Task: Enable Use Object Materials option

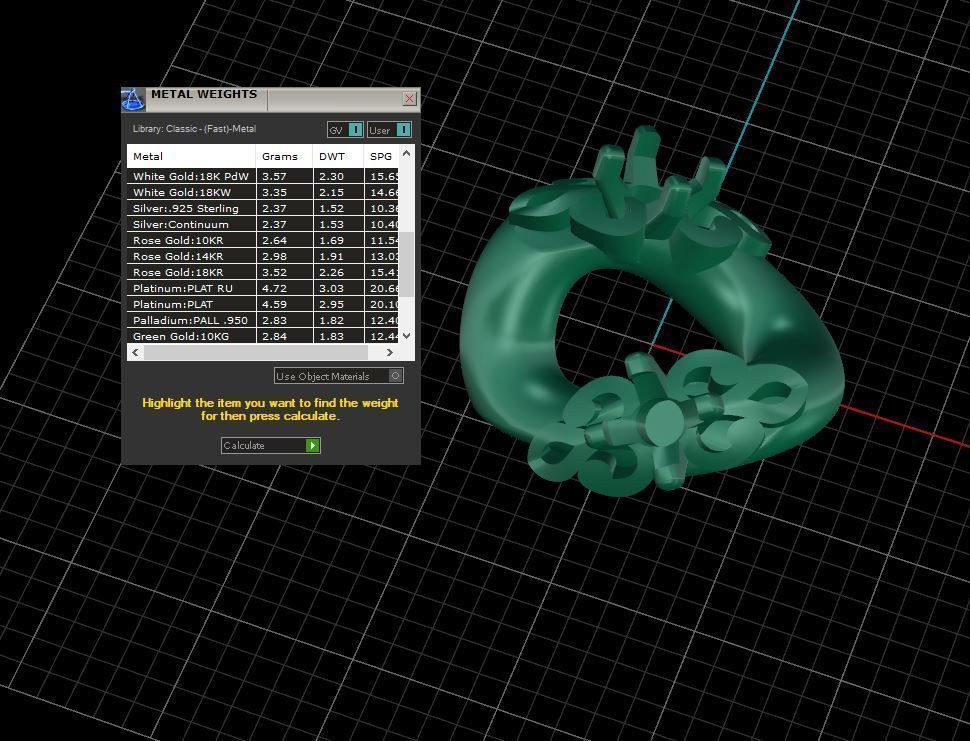Action: pos(339,375)
